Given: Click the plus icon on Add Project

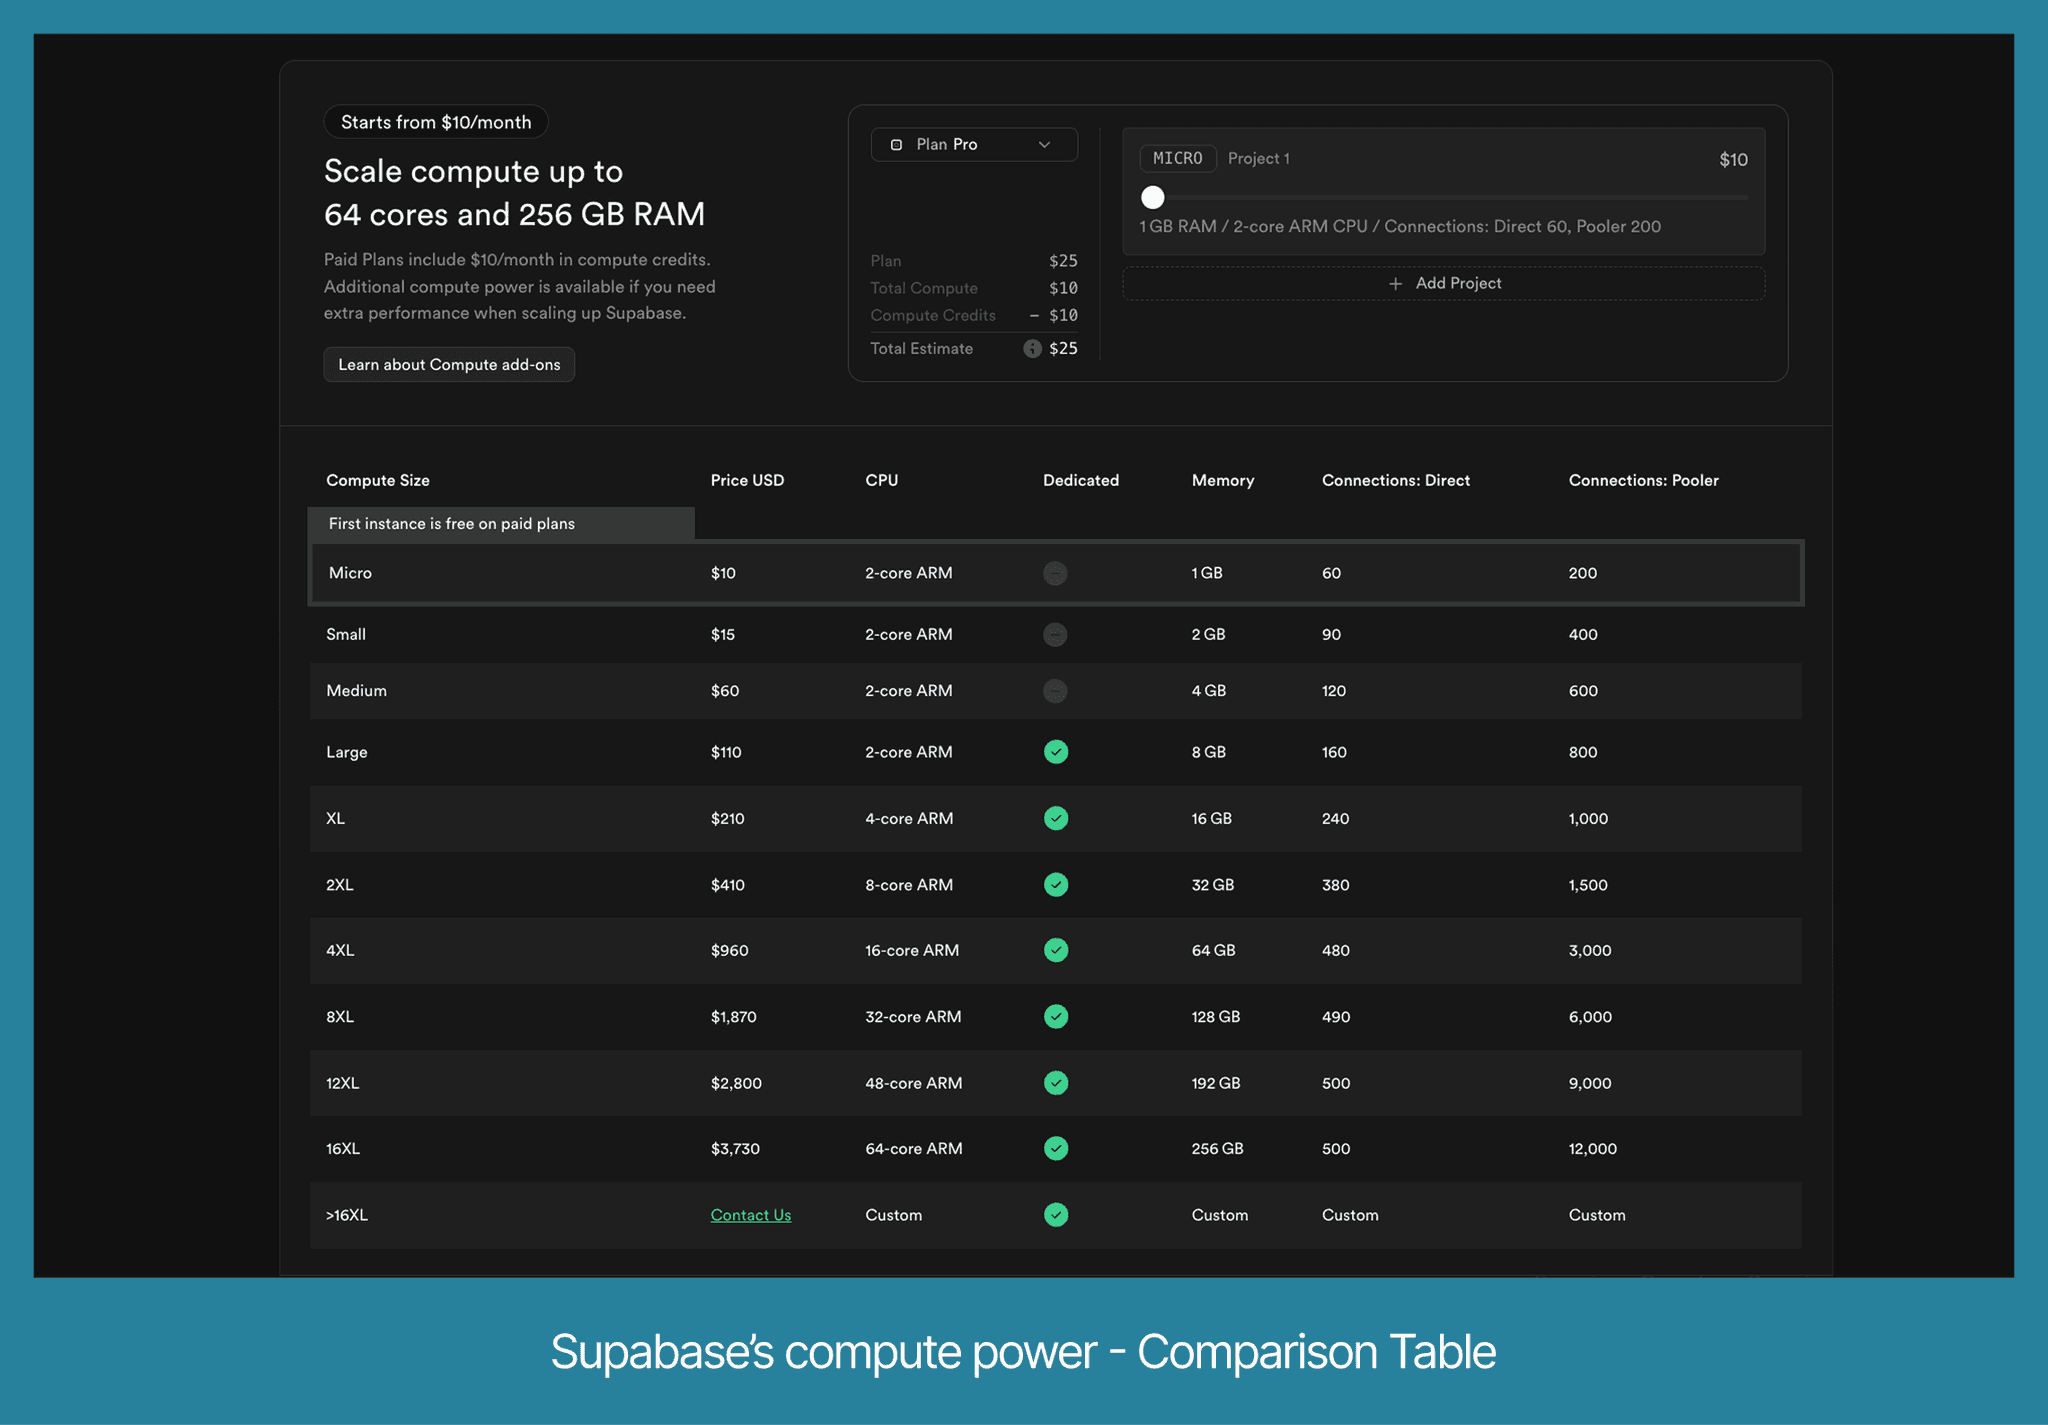Looking at the screenshot, I should (x=1394, y=283).
